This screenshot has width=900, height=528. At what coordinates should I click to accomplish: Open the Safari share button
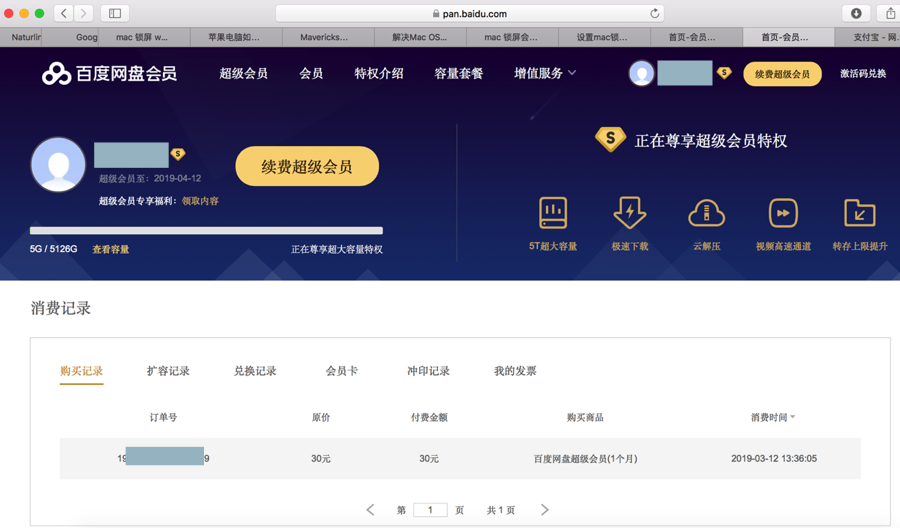click(x=890, y=13)
